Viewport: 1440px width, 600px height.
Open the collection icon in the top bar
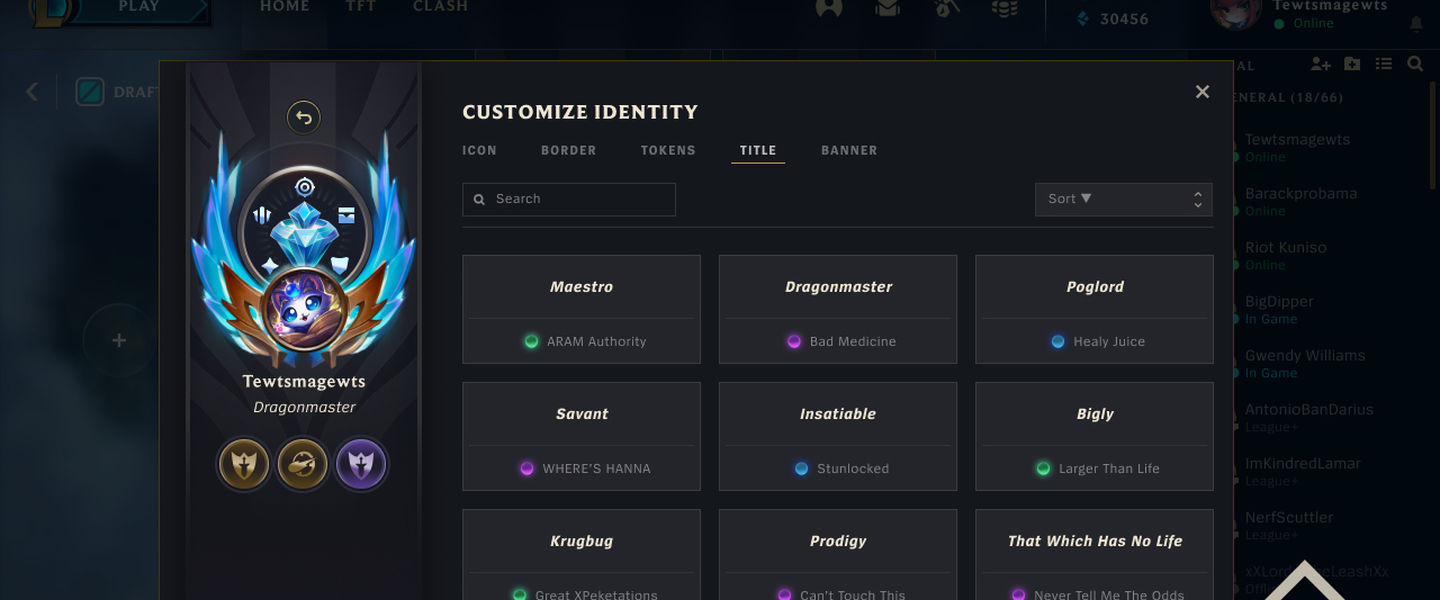[x=887, y=8]
